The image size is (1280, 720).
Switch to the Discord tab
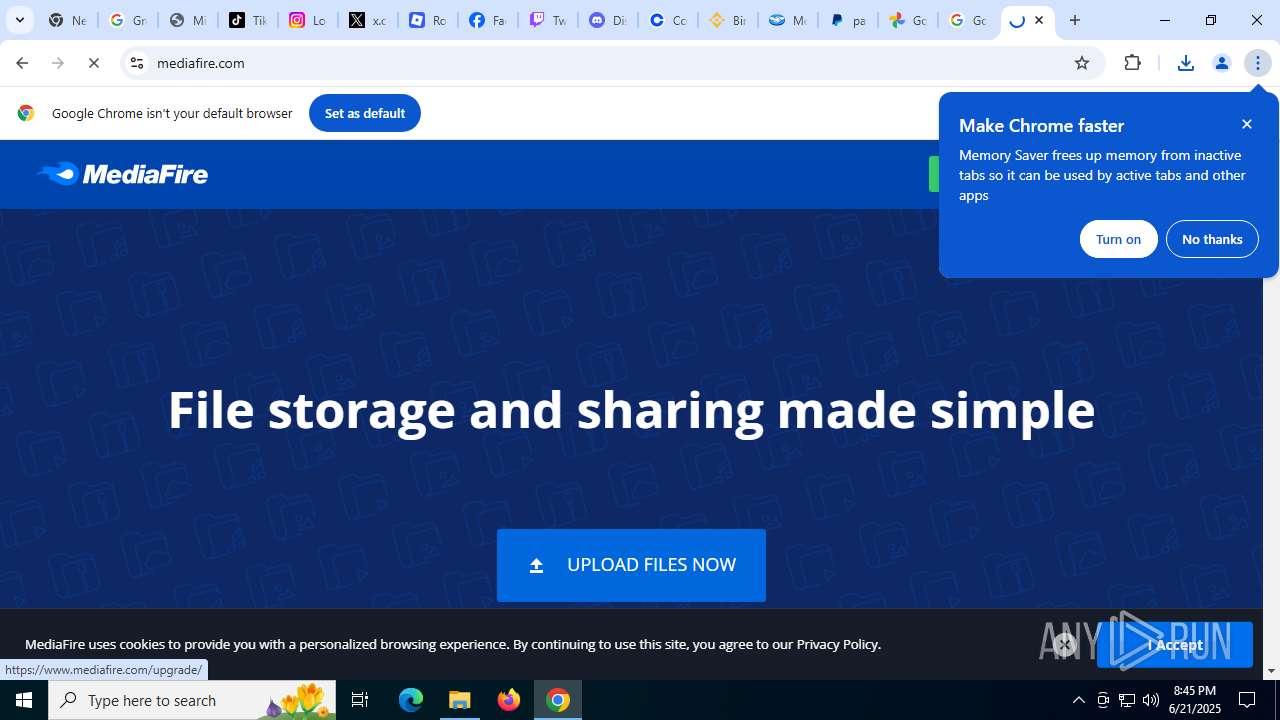[607, 20]
